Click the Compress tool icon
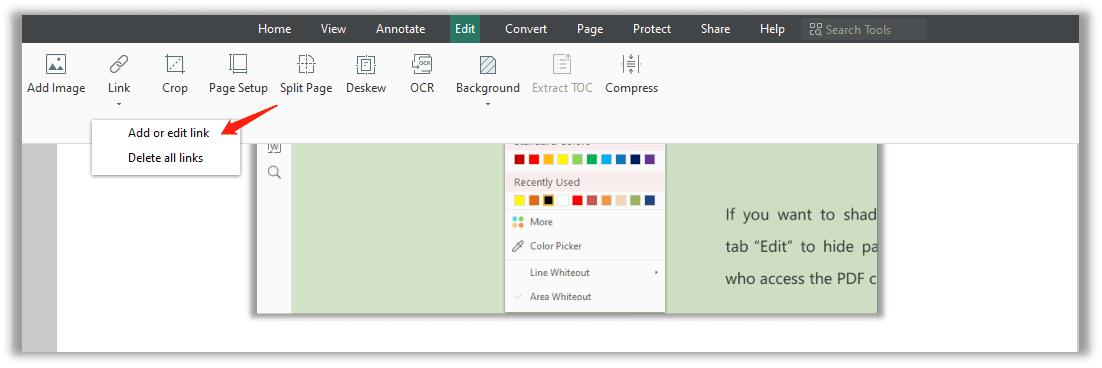The width and height of the screenshot is (1102, 368). [x=631, y=64]
